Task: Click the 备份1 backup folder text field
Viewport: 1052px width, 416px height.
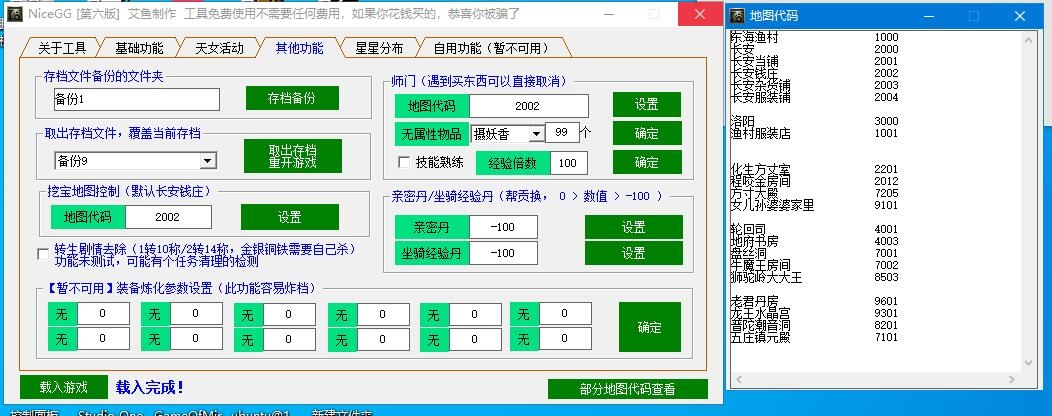Action: point(136,99)
